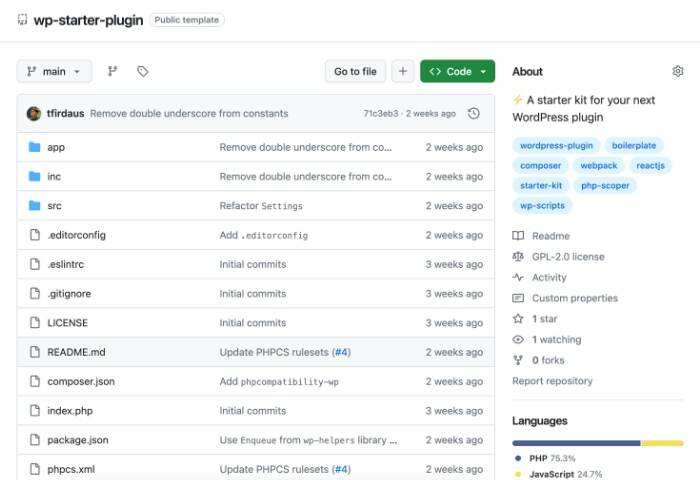Open the main branch dropdown

click(54, 71)
